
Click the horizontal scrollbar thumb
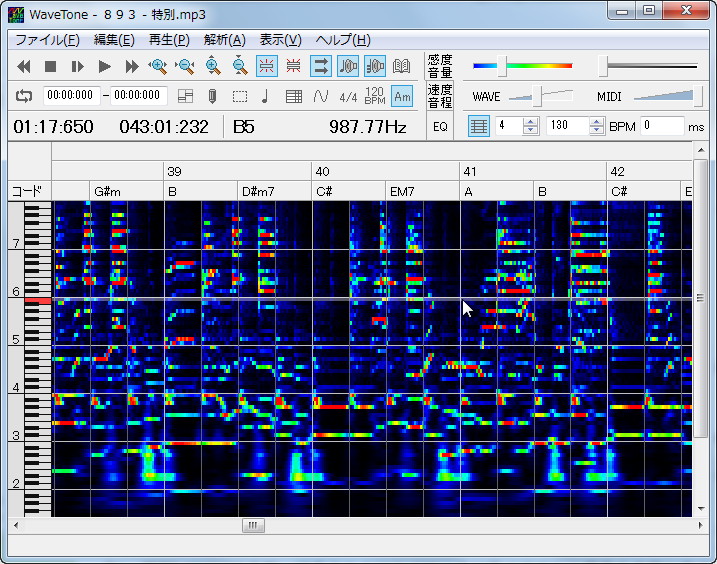[x=253, y=526]
